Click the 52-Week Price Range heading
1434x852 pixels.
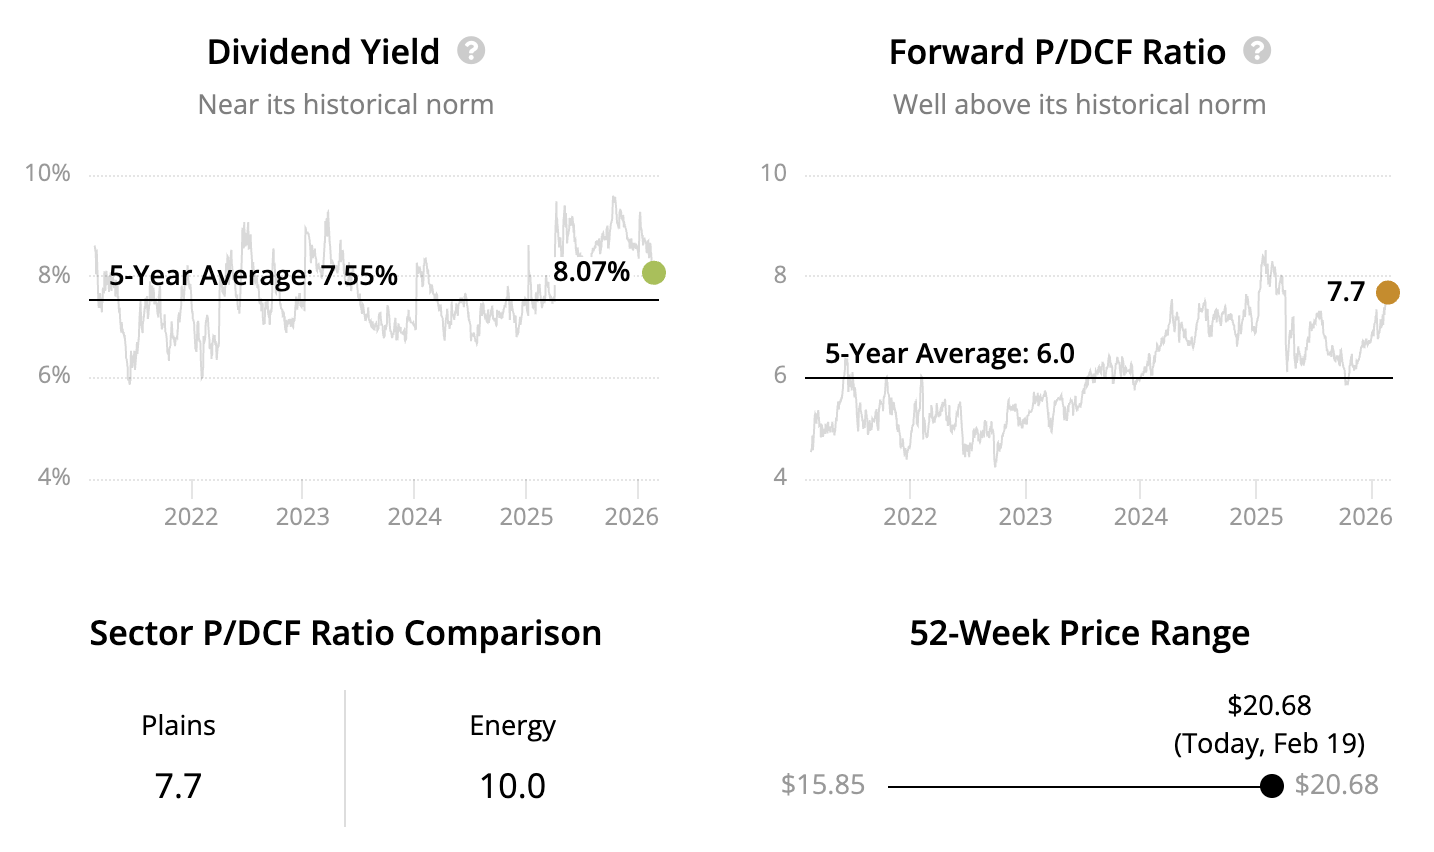(x=1079, y=634)
